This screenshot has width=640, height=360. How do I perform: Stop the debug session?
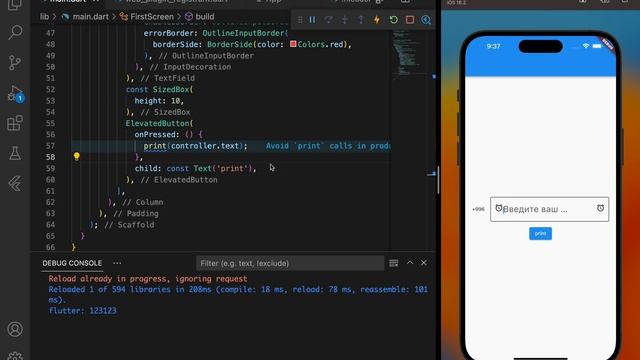pos(410,20)
